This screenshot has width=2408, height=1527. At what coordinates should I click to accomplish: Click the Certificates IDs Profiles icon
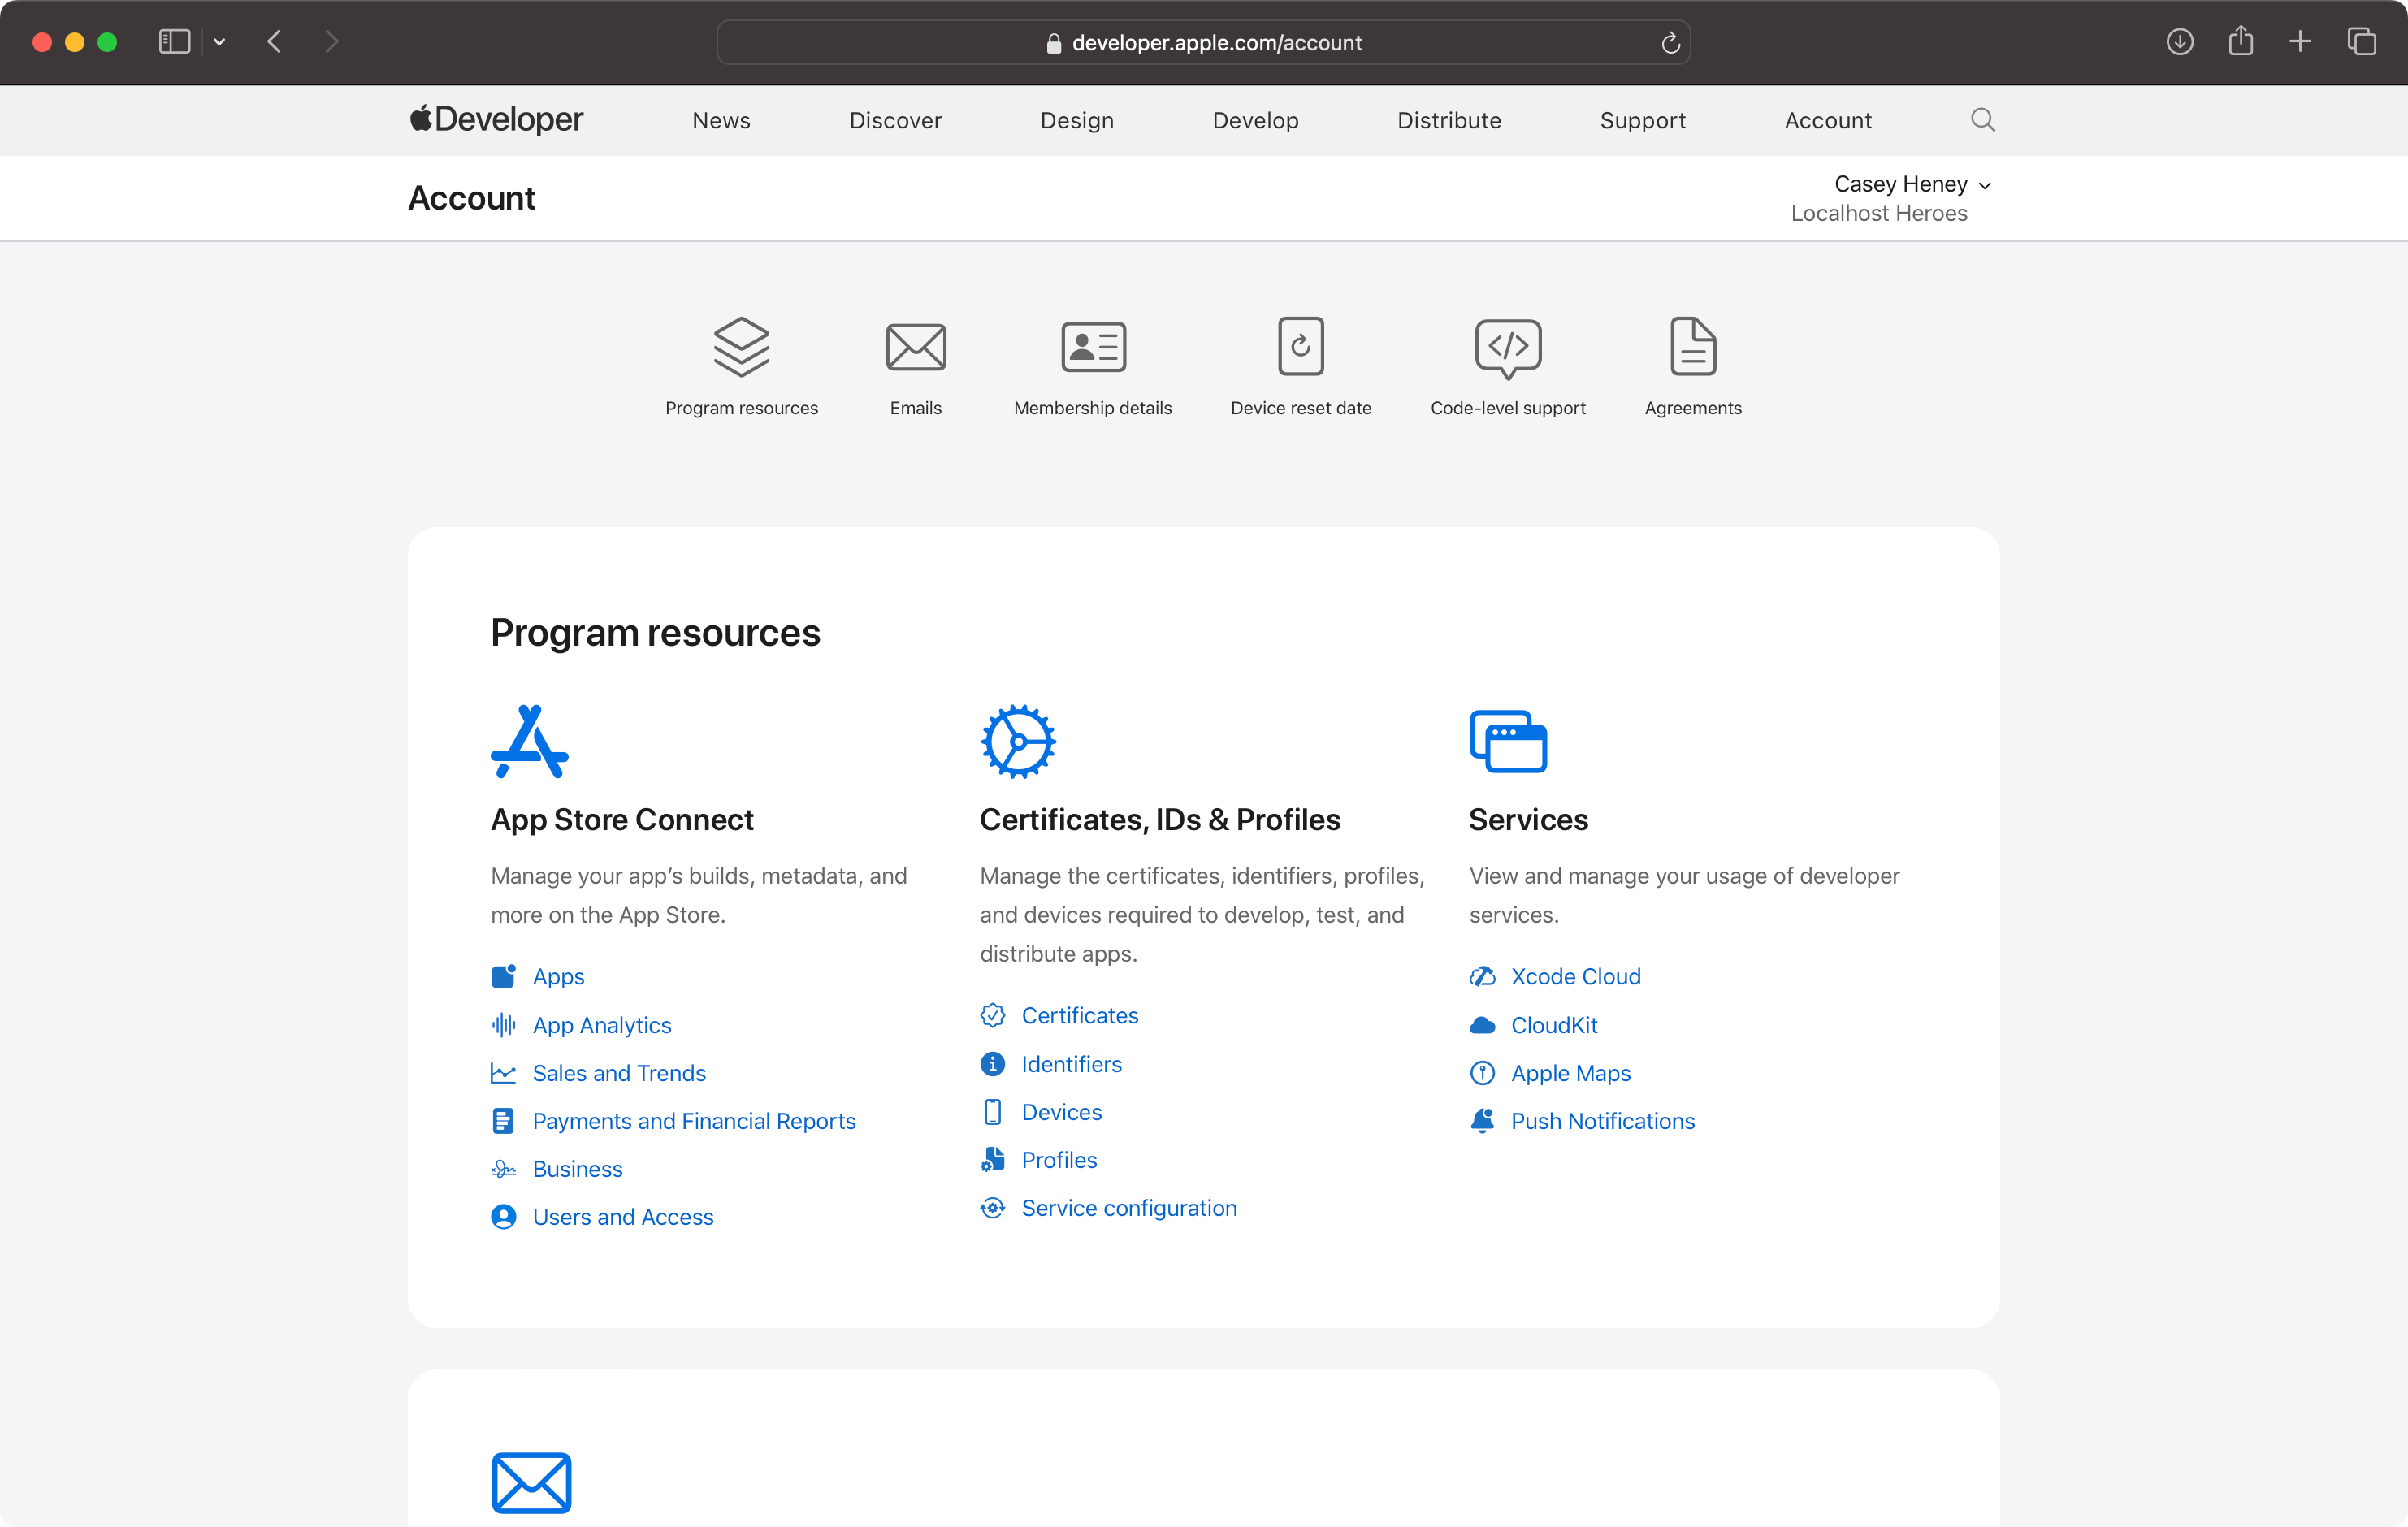[1018, 739]
